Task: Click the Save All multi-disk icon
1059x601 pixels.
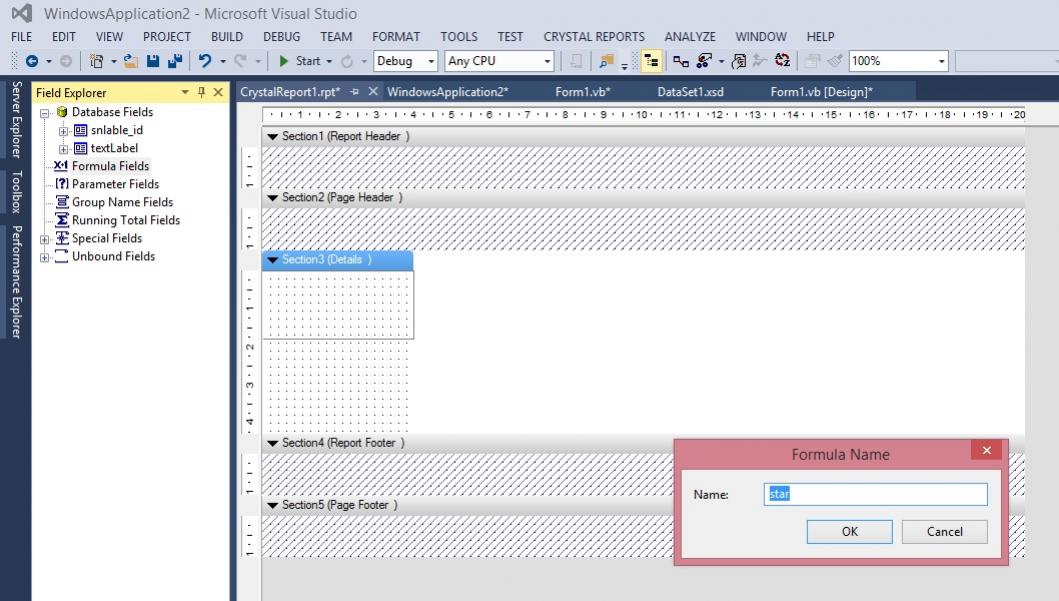Action: (x=176, y=61)
